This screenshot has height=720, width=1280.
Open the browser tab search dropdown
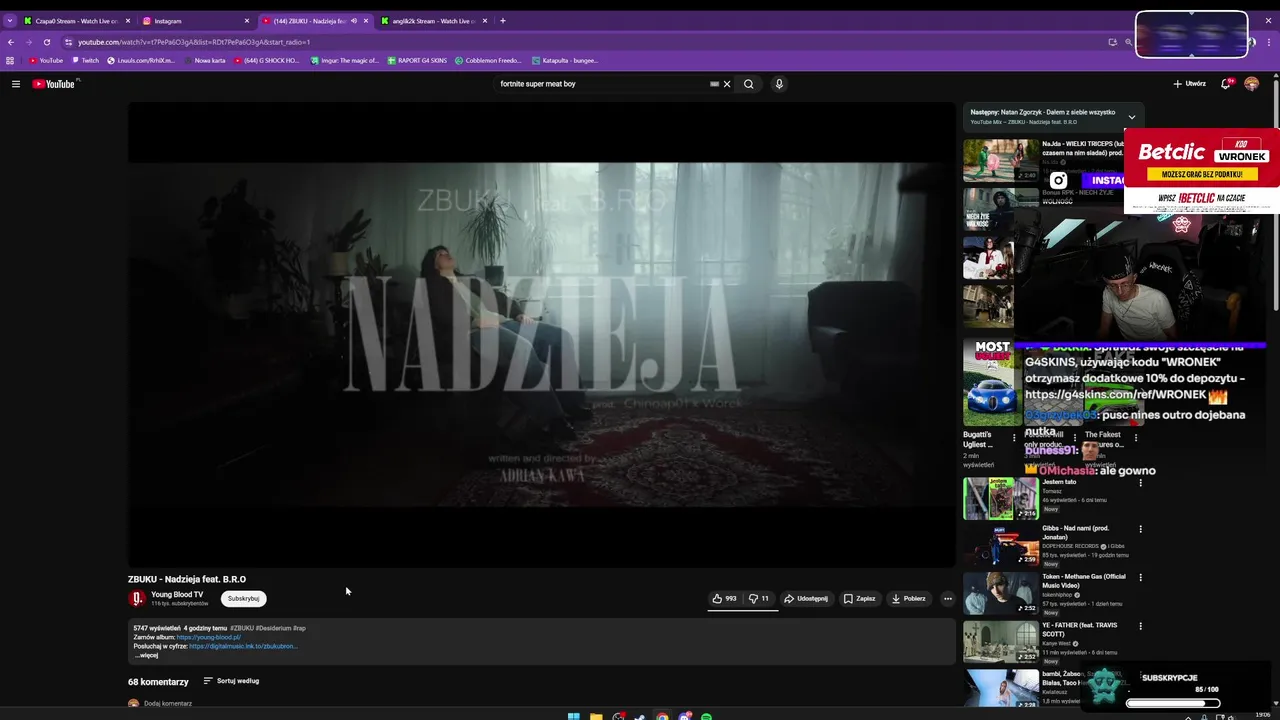tap(9, 21)
